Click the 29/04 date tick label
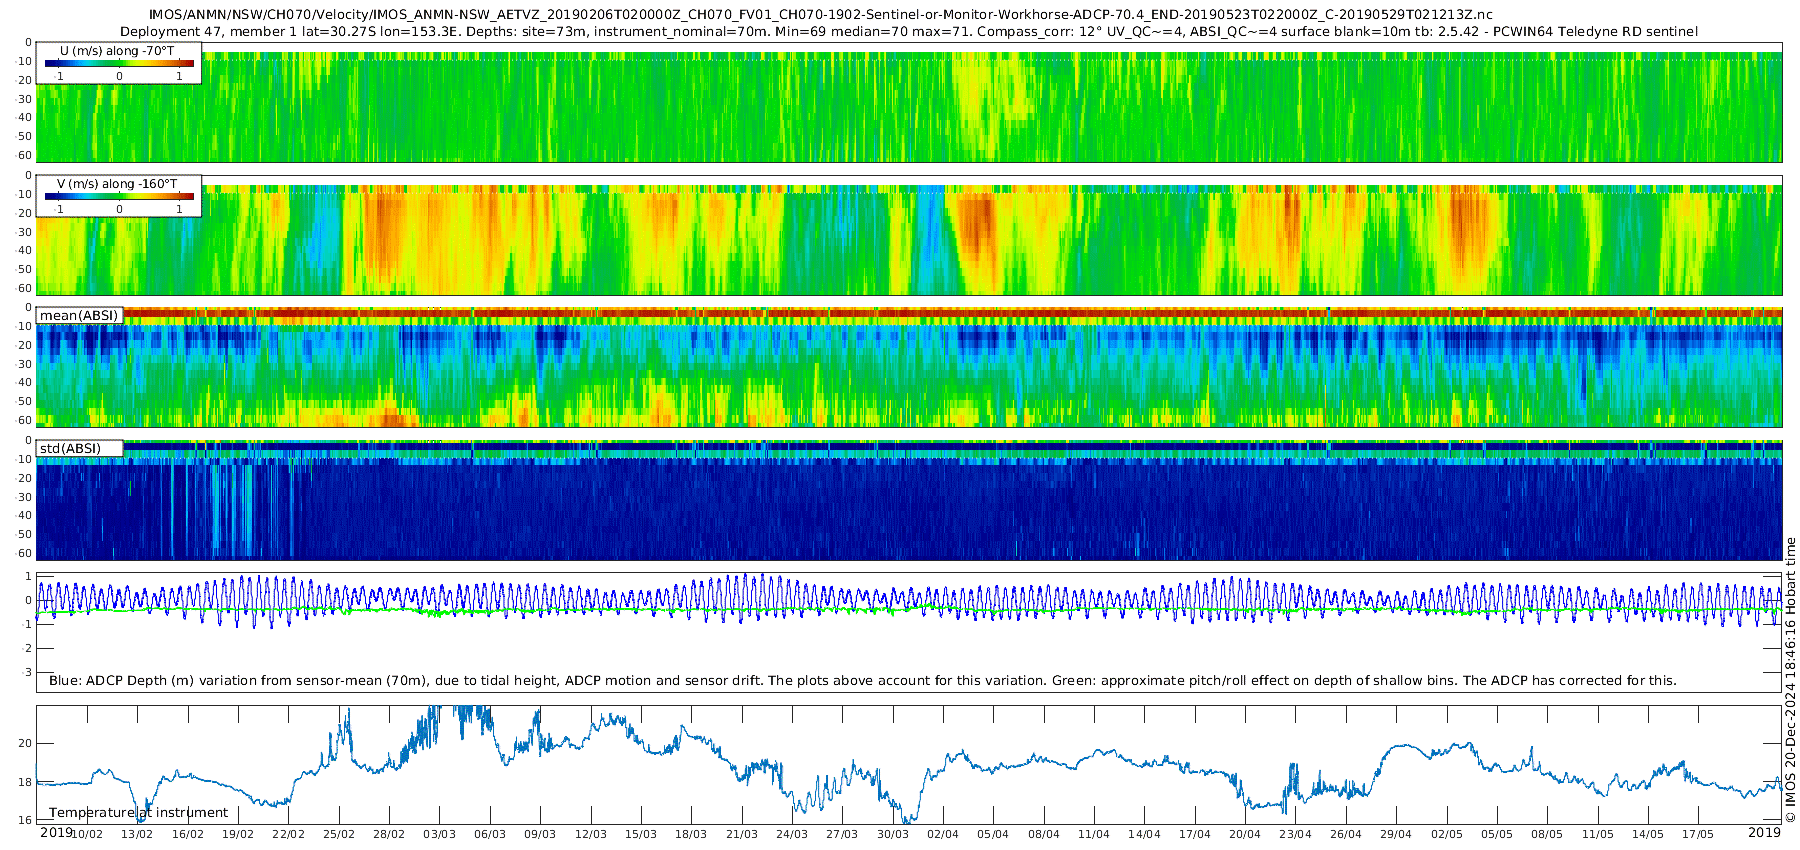This screenshot has height=850, width=1800. click(1396, 834)
